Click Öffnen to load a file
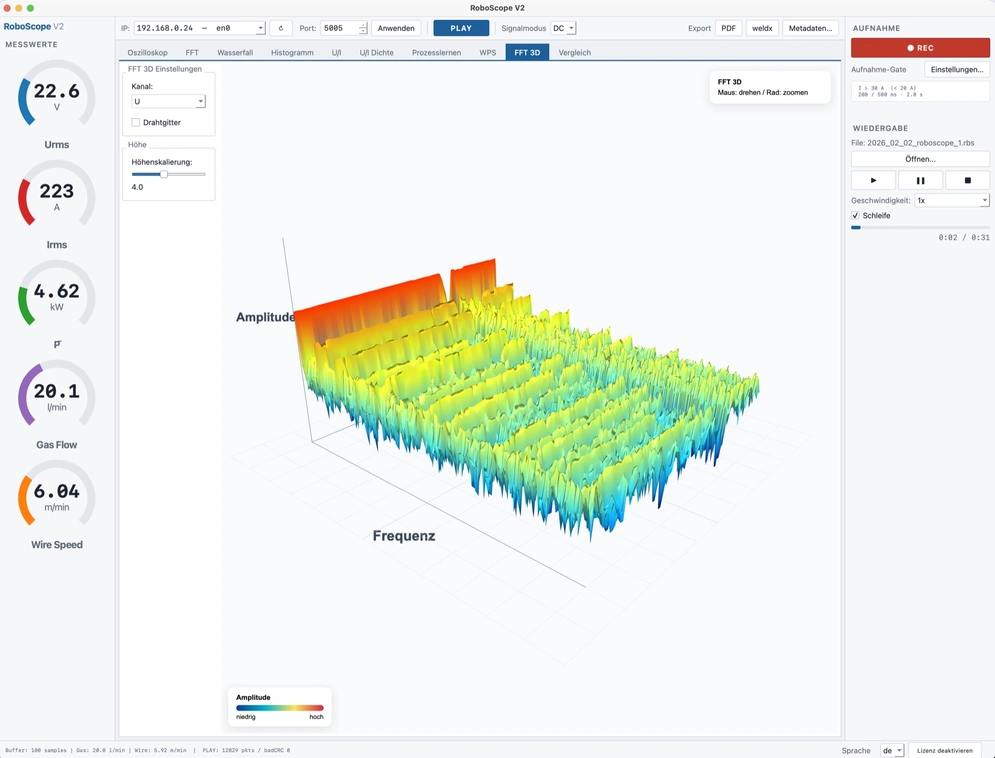The width and height of the screenshot is (995, 758). [920, 159]
